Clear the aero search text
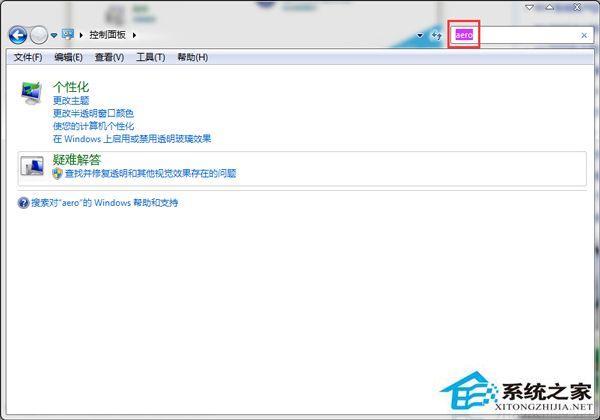Viewport: 600px width, 420px height. click(584, 35)
